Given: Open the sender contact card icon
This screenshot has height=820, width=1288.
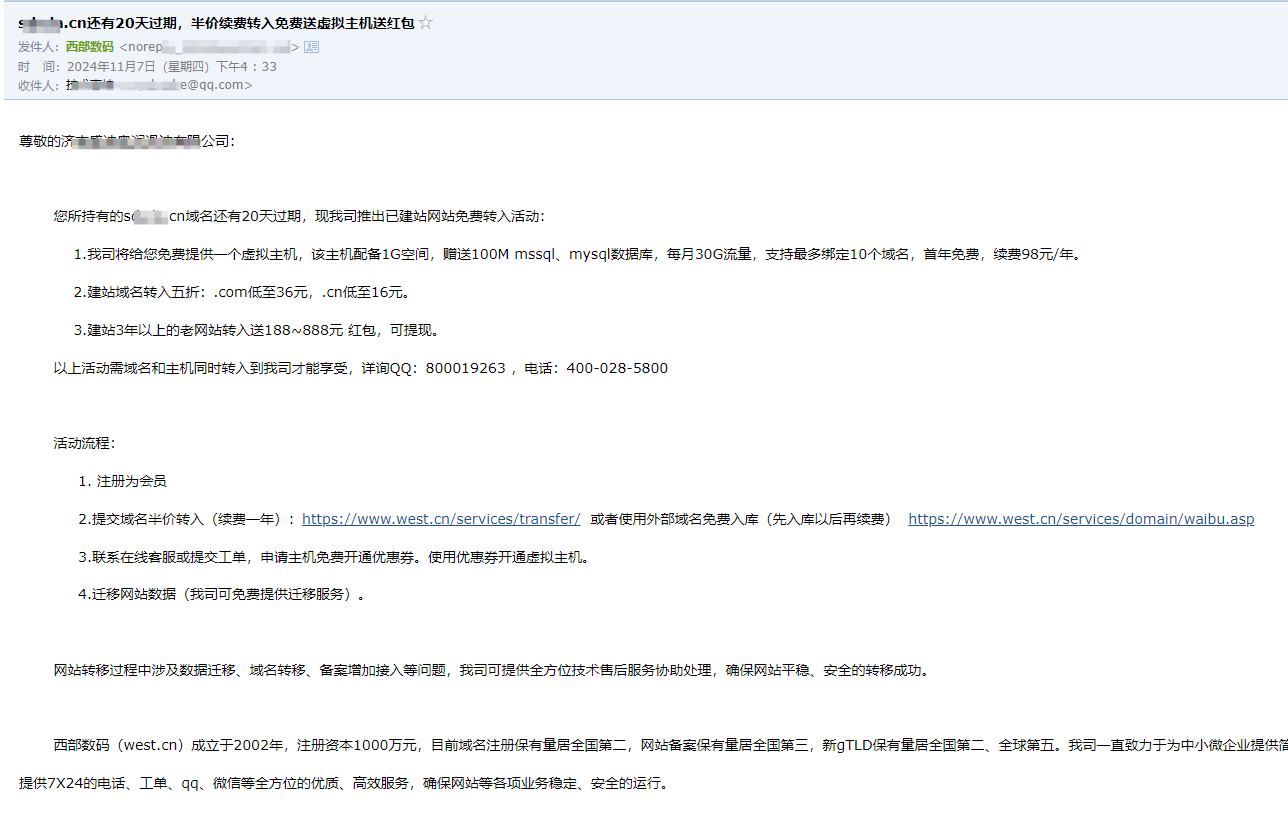Looking at the screenshot, I should tap(311, 47).
